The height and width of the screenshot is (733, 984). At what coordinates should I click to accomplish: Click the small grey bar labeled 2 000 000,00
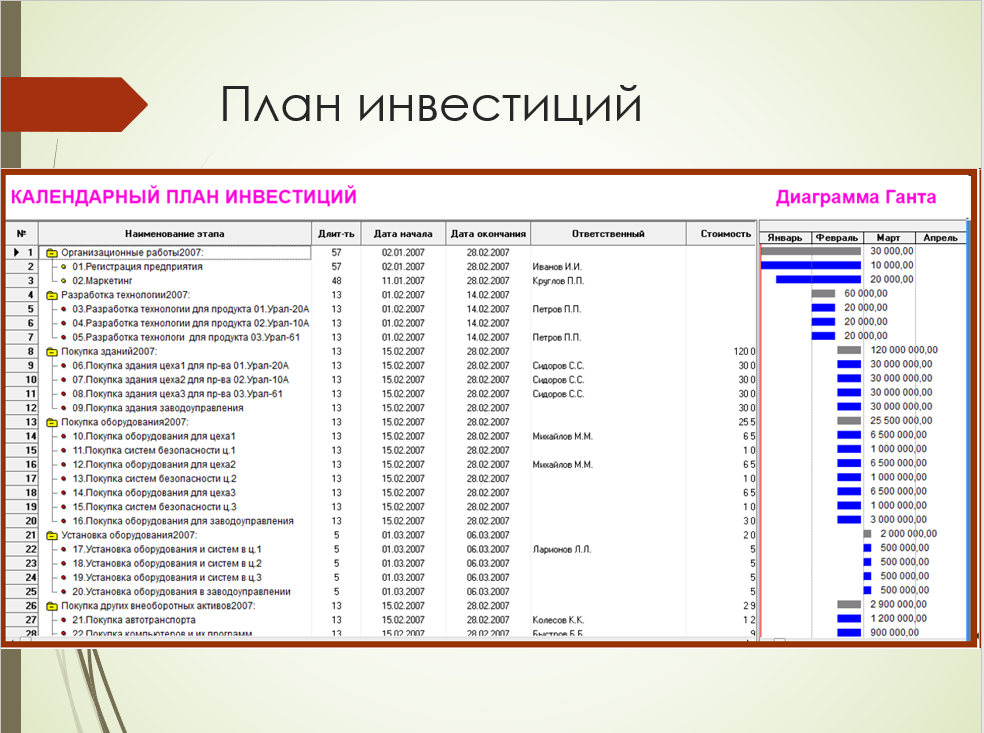point(867,534)
